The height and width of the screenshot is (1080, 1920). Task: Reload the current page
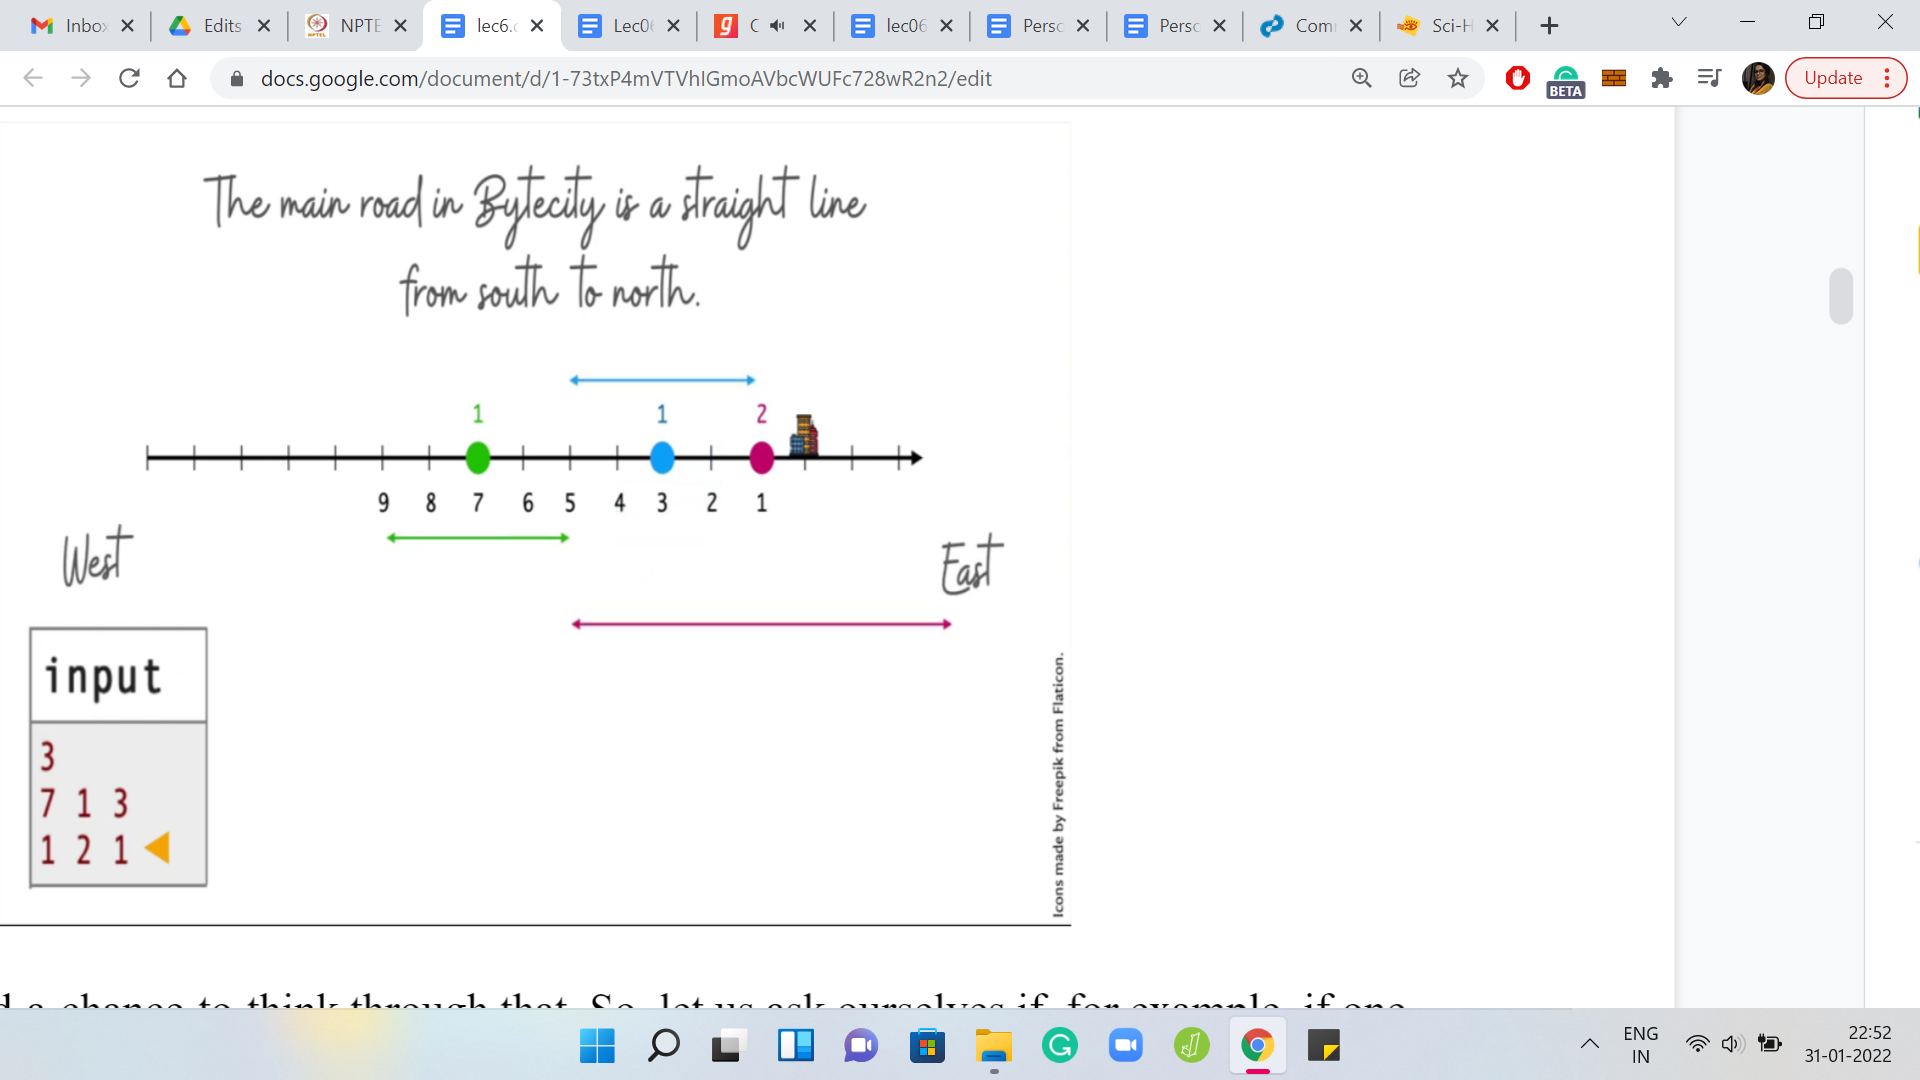(x=129, y=78)
